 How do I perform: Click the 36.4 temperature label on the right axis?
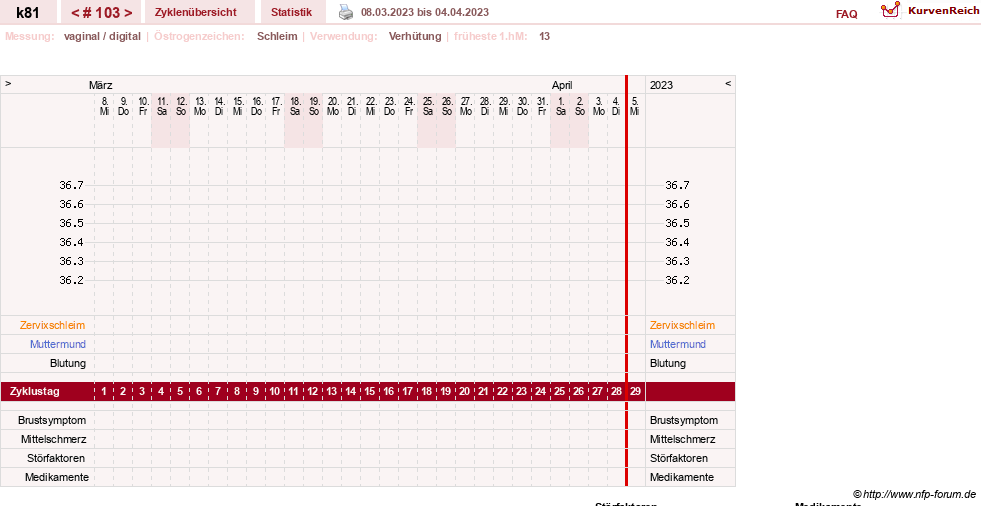[x=677, y=242]
